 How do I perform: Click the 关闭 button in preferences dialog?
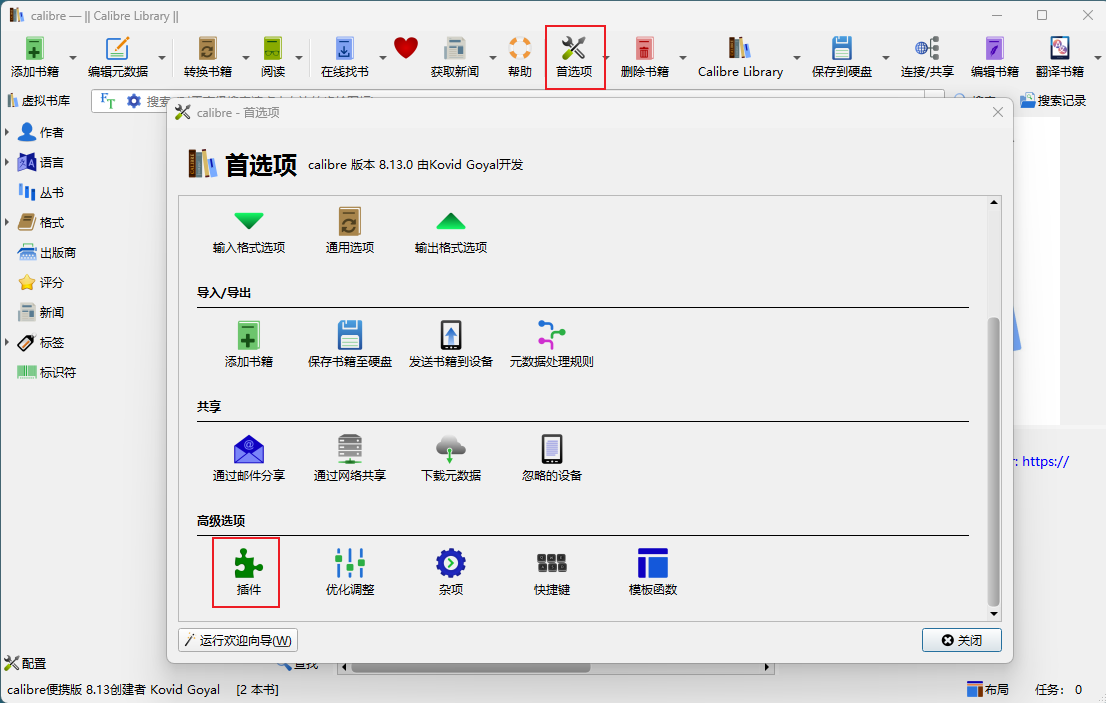pyautogui.click(x=961, y=640)
